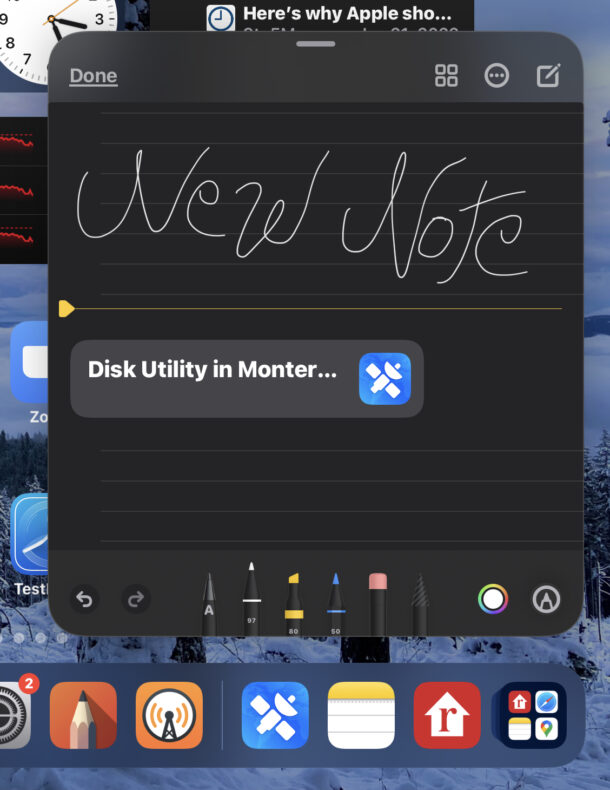The width and height of the screenshot is (610, 790).
Task: Open Settings app in the dock
Action: [x=14, y=715]
